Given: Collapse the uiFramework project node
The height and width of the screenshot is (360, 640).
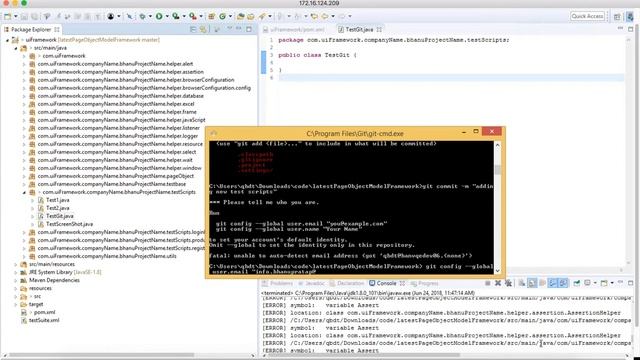Looking at the screenshot, I should 7,40.
